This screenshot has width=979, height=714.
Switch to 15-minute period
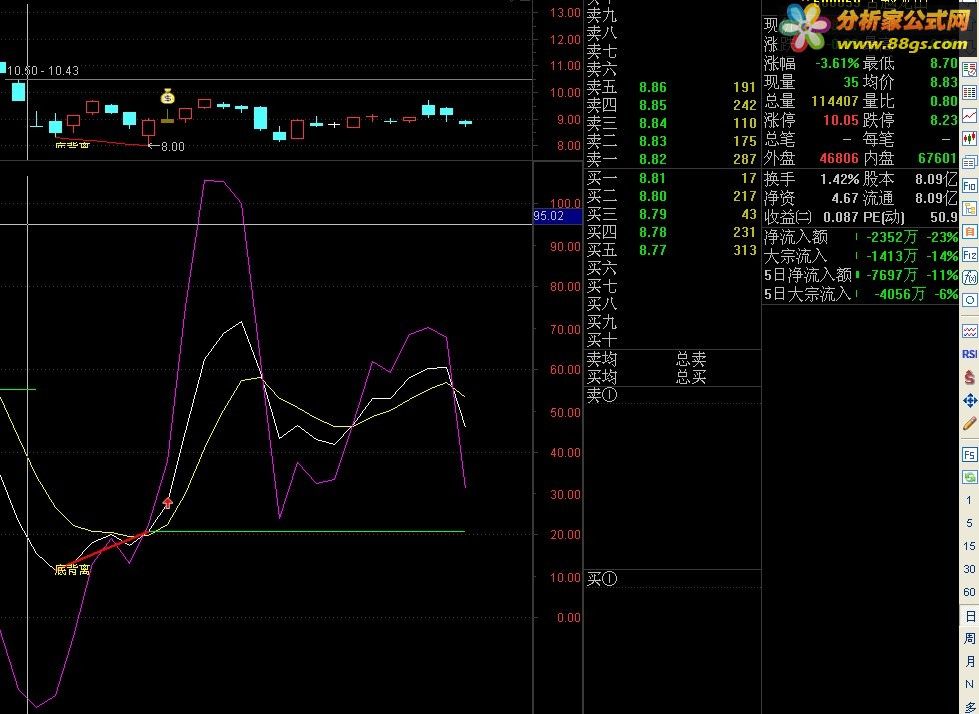(x=969, y=546)
